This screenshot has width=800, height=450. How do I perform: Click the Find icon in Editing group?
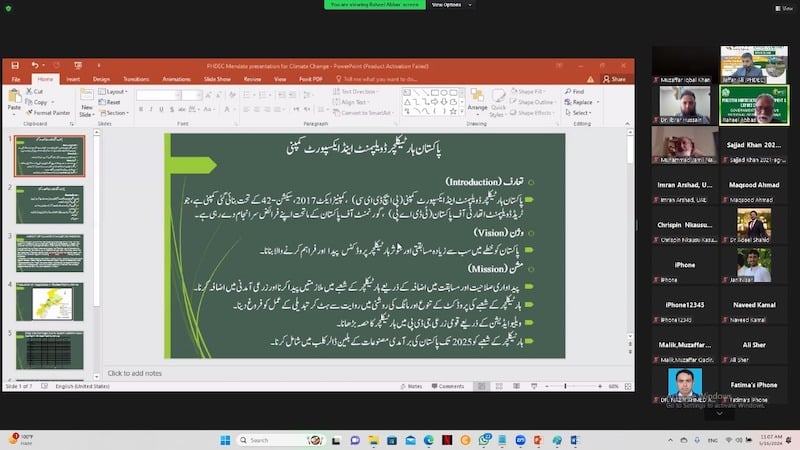(x=577, y=91)
